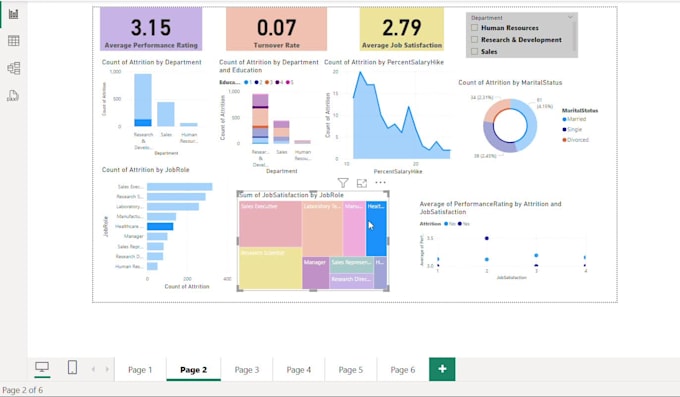Switch to Page 3 tab

pos(247,370)
